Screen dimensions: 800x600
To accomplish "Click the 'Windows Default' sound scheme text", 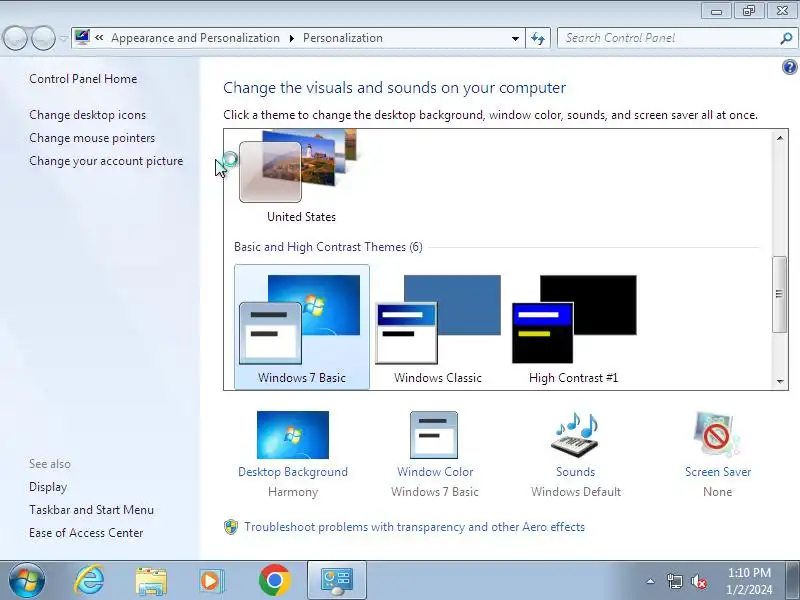I will point(576,492).
